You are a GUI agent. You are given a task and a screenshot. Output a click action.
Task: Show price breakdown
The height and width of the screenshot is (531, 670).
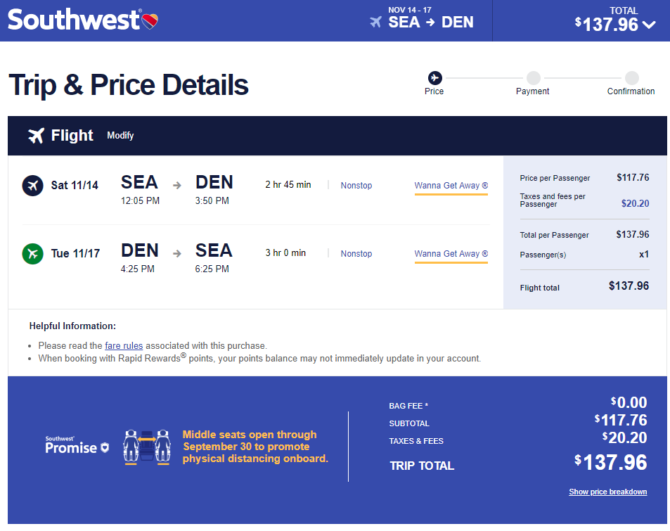point(608,492)
